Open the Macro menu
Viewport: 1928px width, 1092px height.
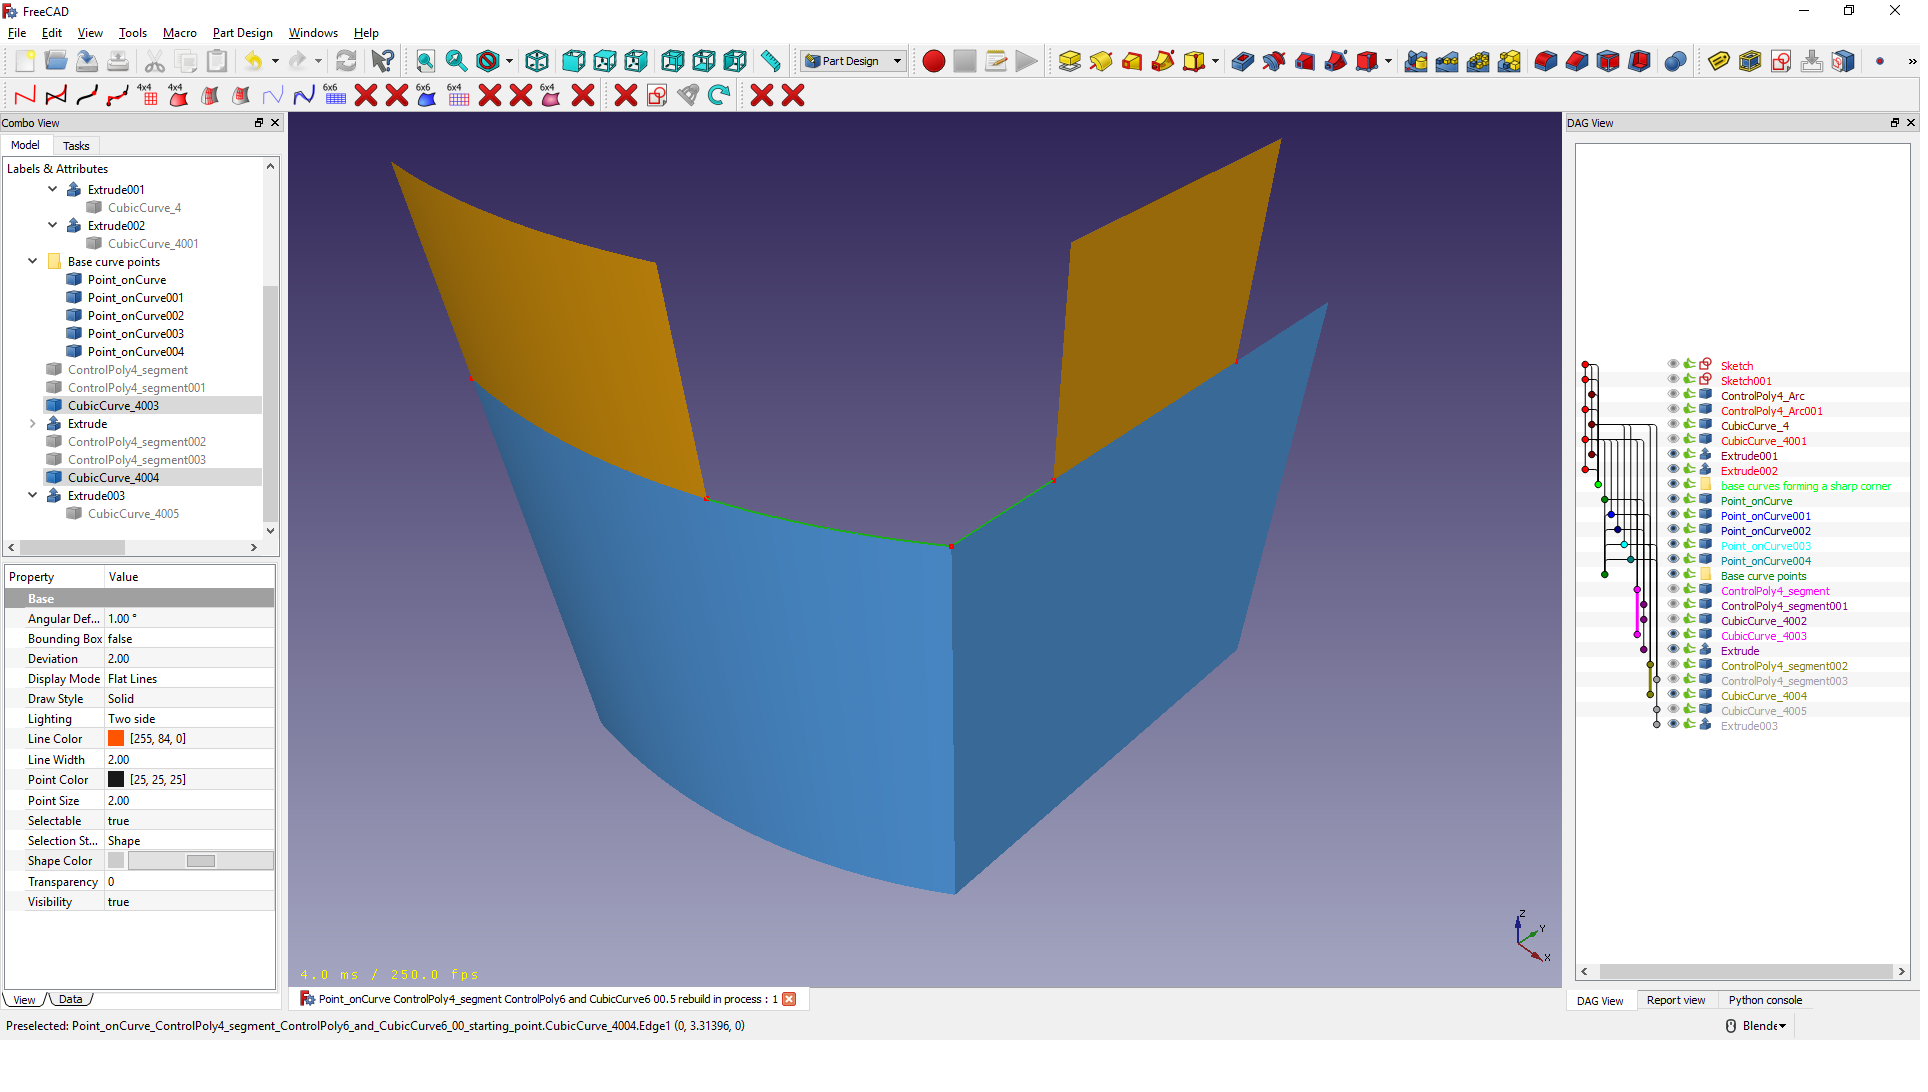click(x=179, y=33)
